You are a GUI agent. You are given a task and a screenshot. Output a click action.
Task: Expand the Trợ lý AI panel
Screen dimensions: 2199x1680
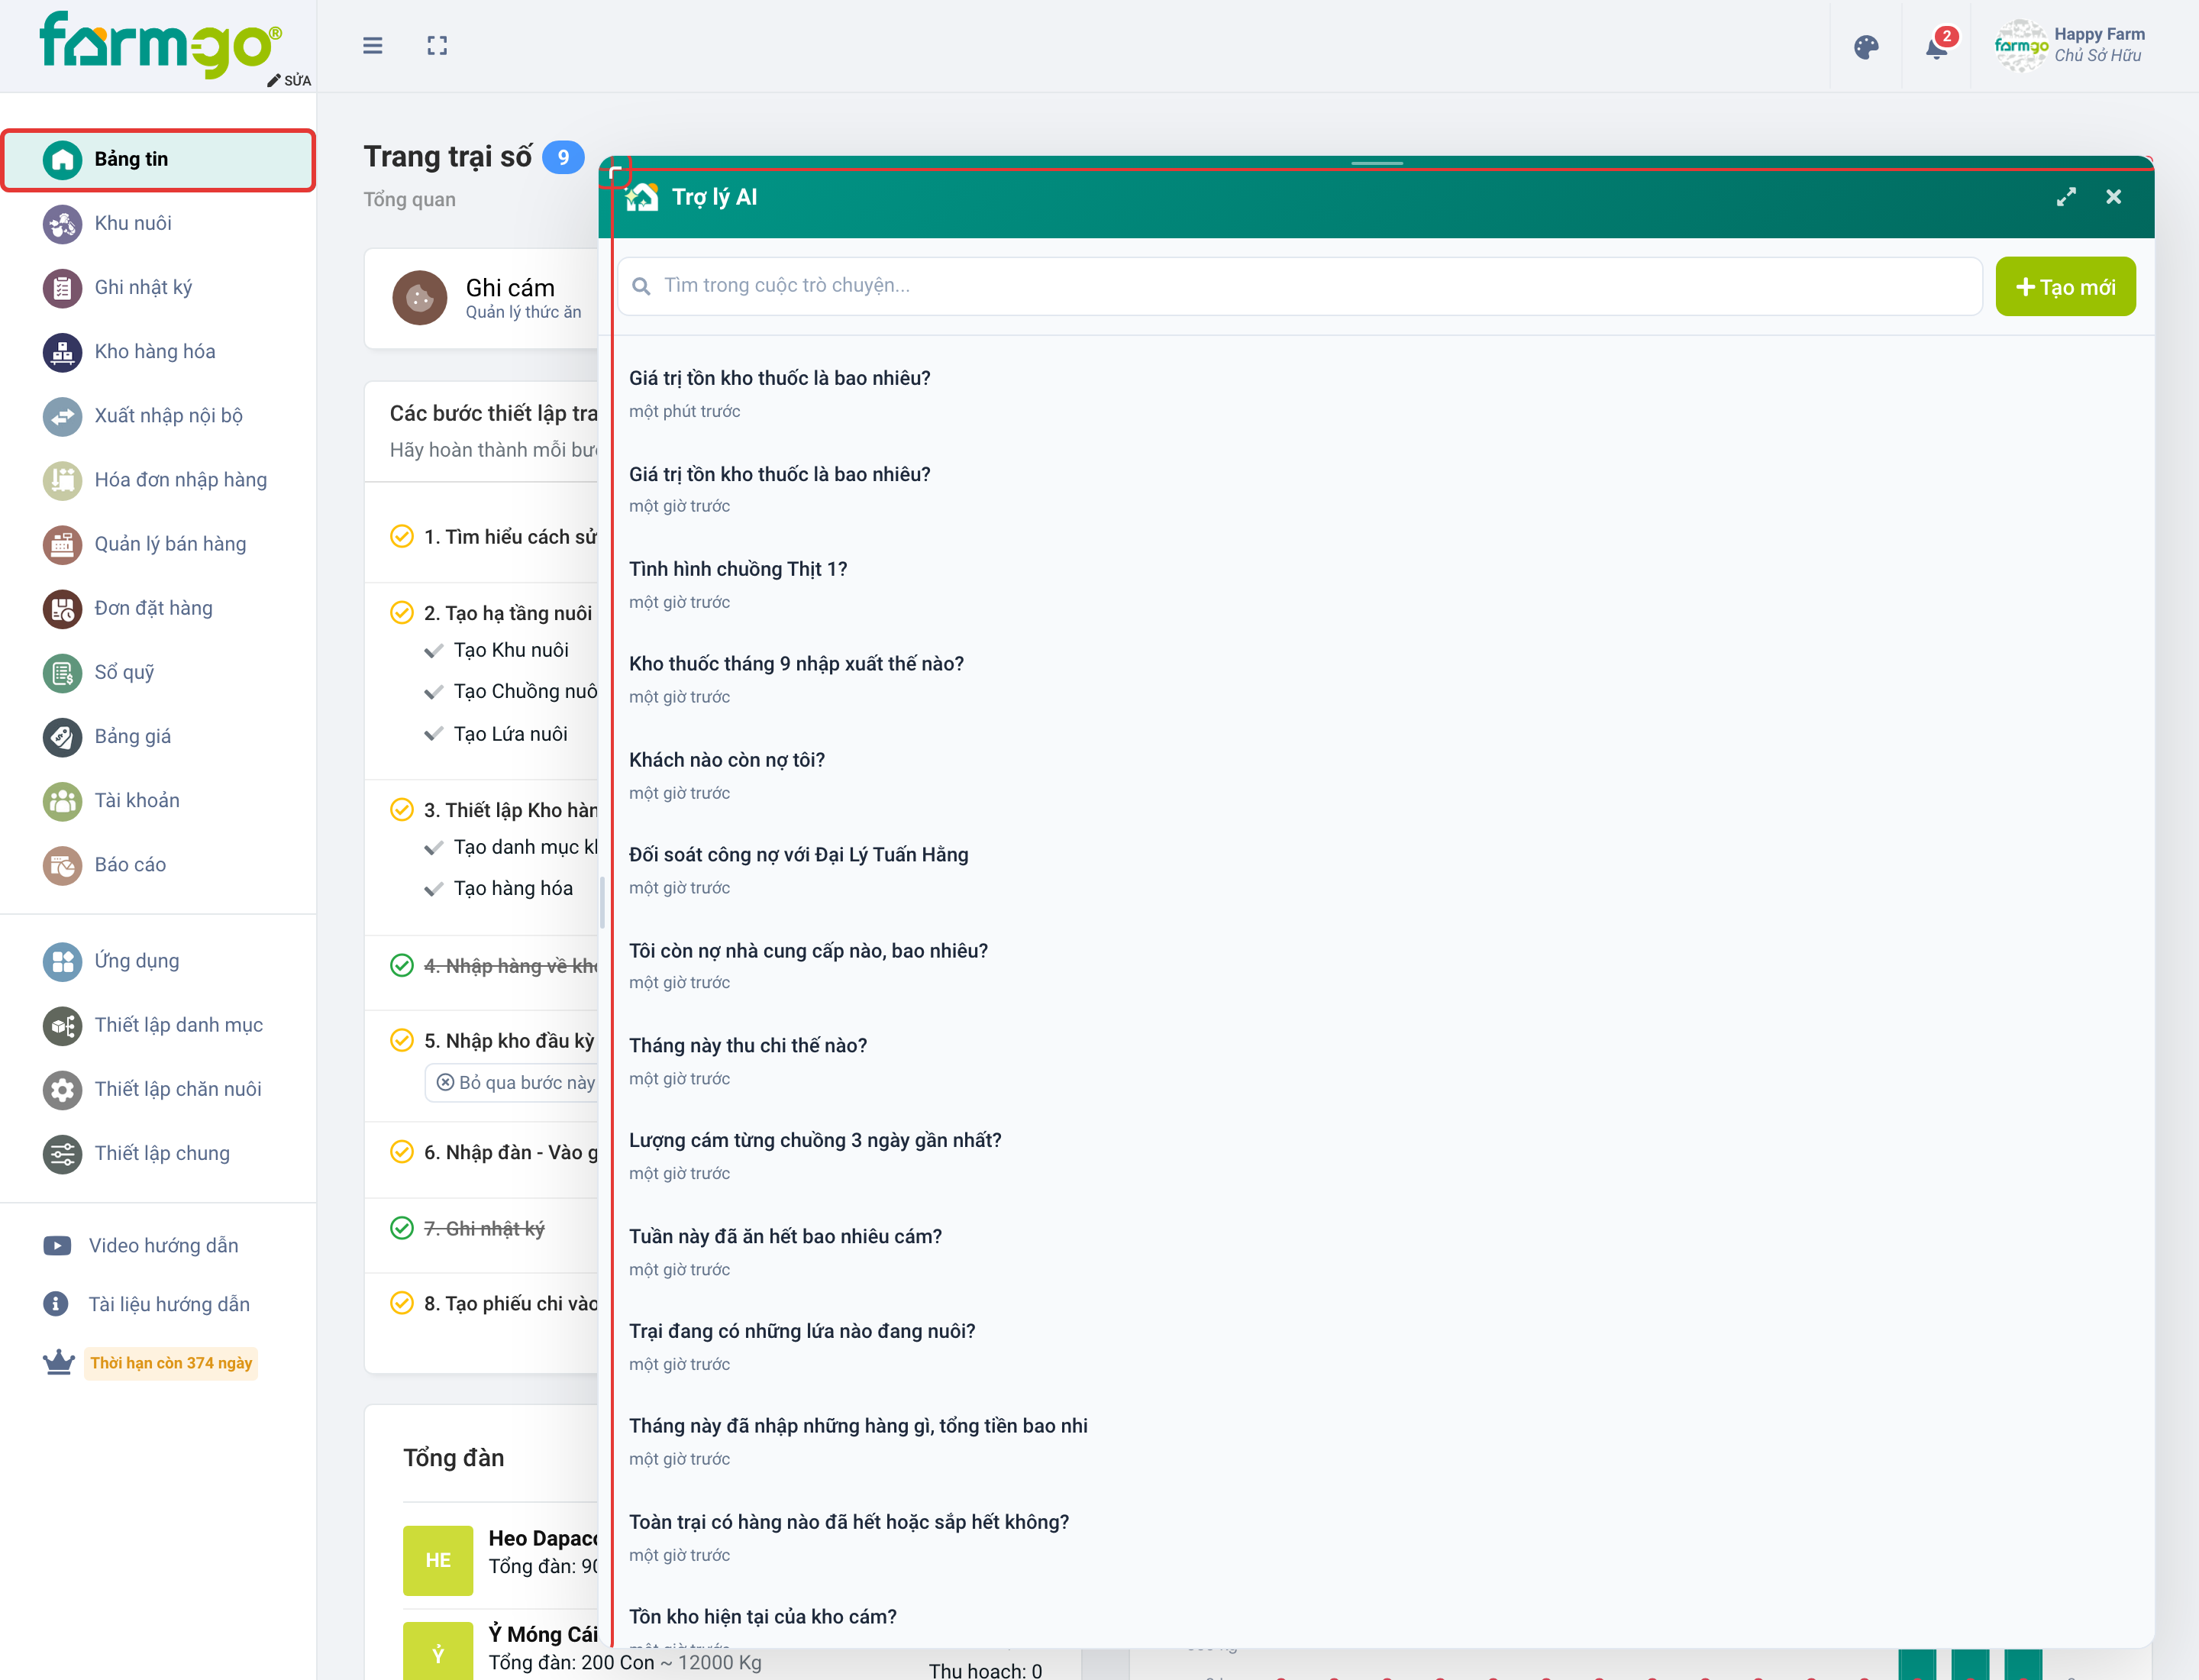[2066, 197]
